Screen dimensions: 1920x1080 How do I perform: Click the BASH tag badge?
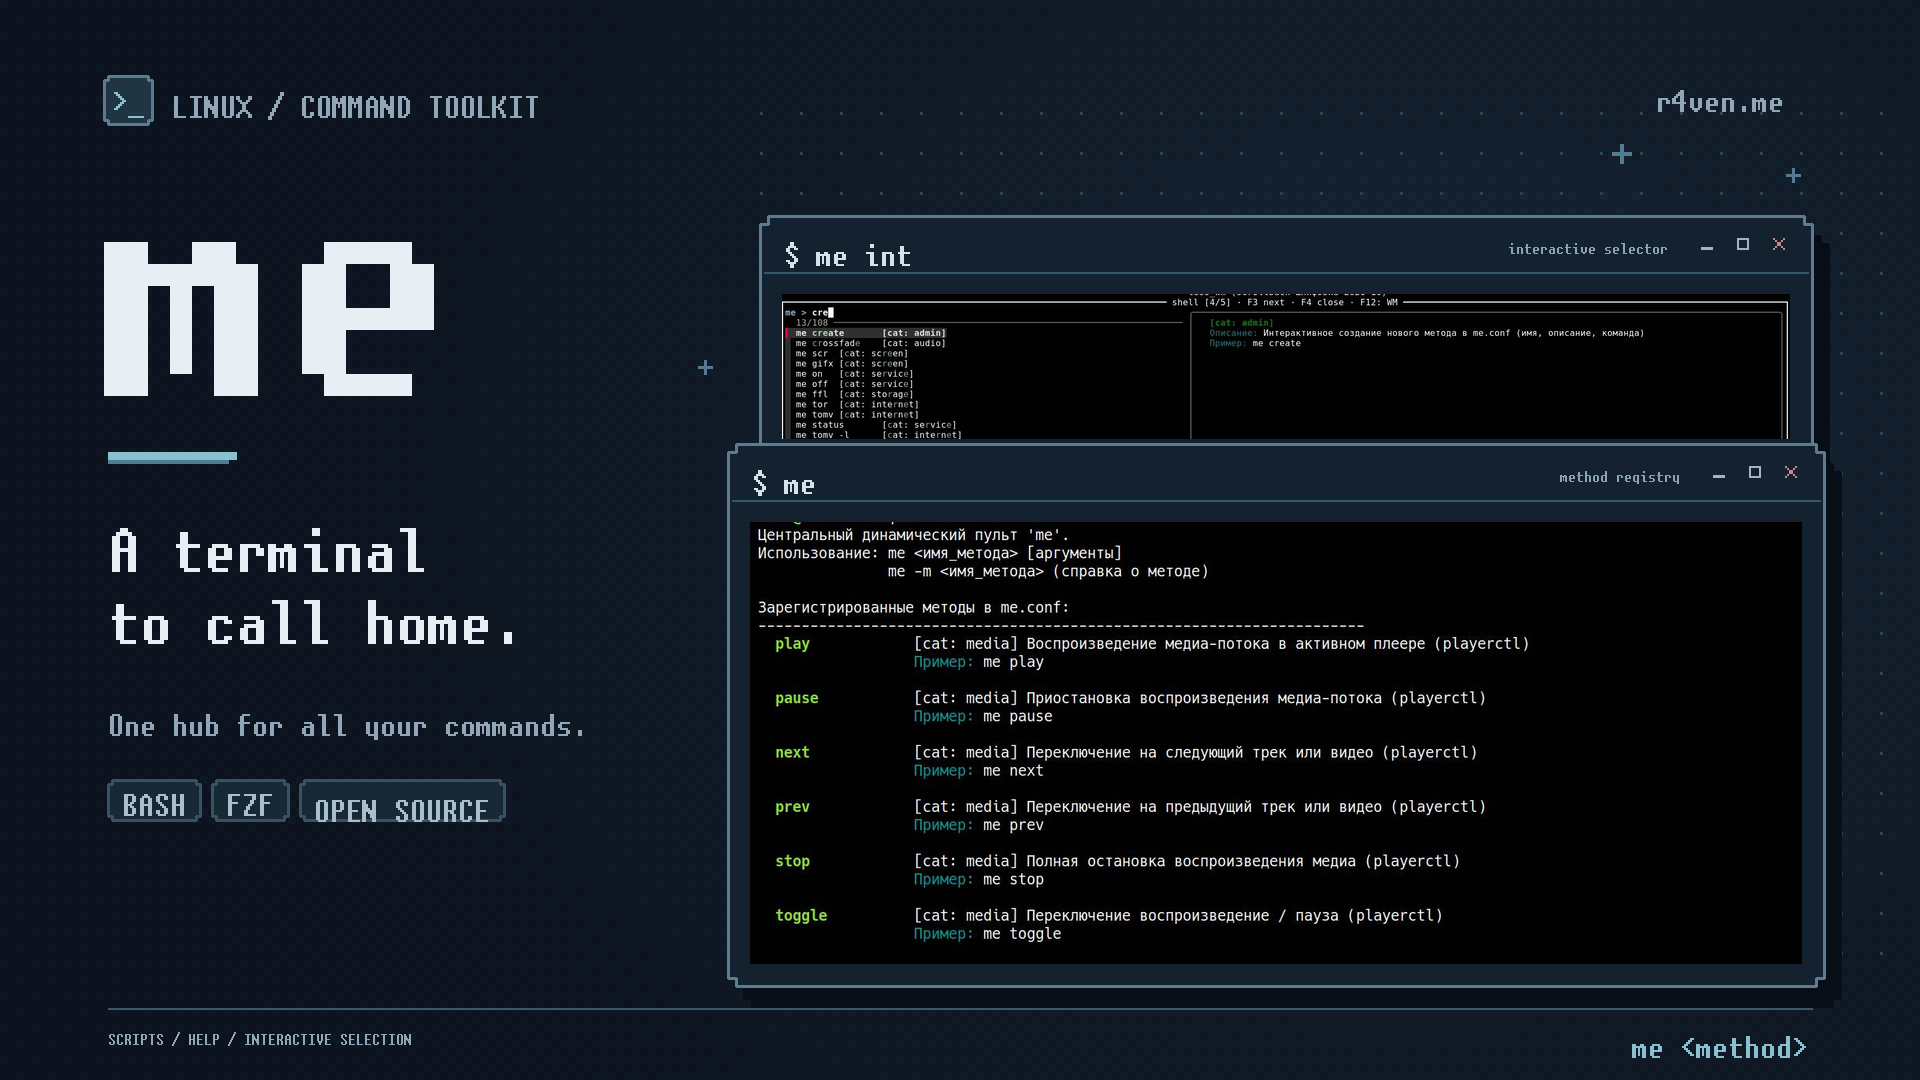coord(154,802)
